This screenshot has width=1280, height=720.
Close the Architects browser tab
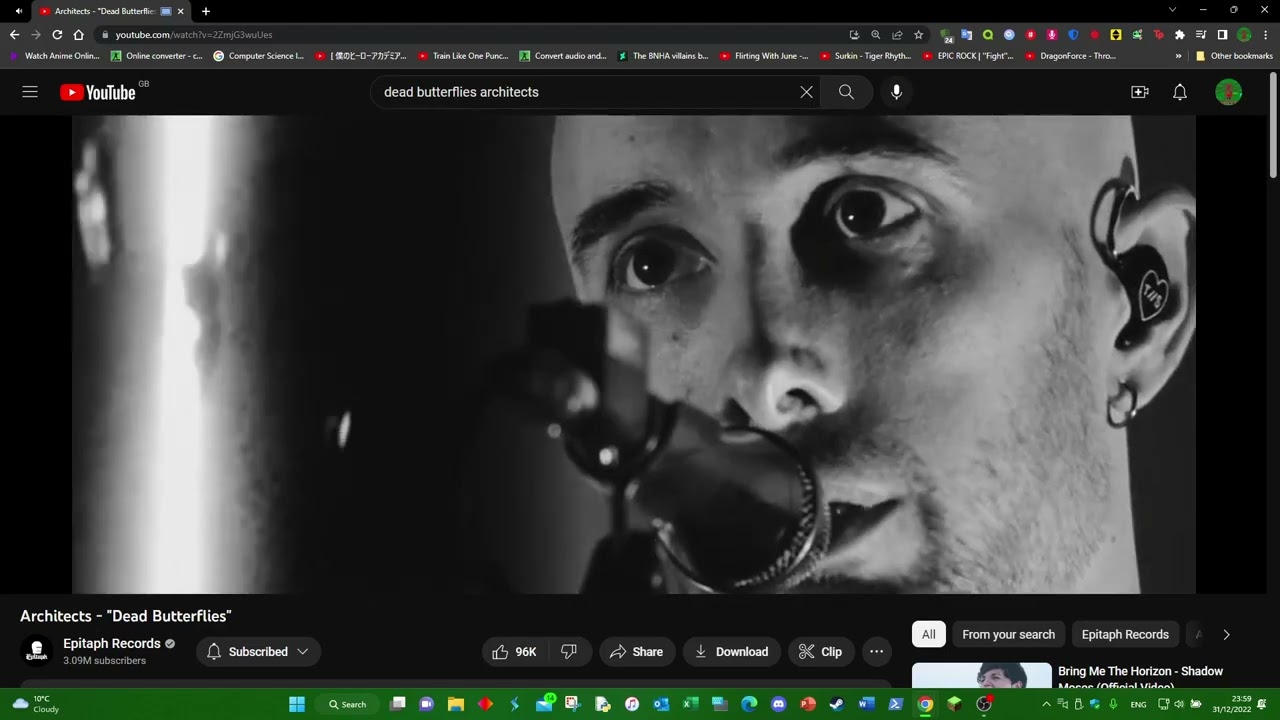click(x=180, y=11)
